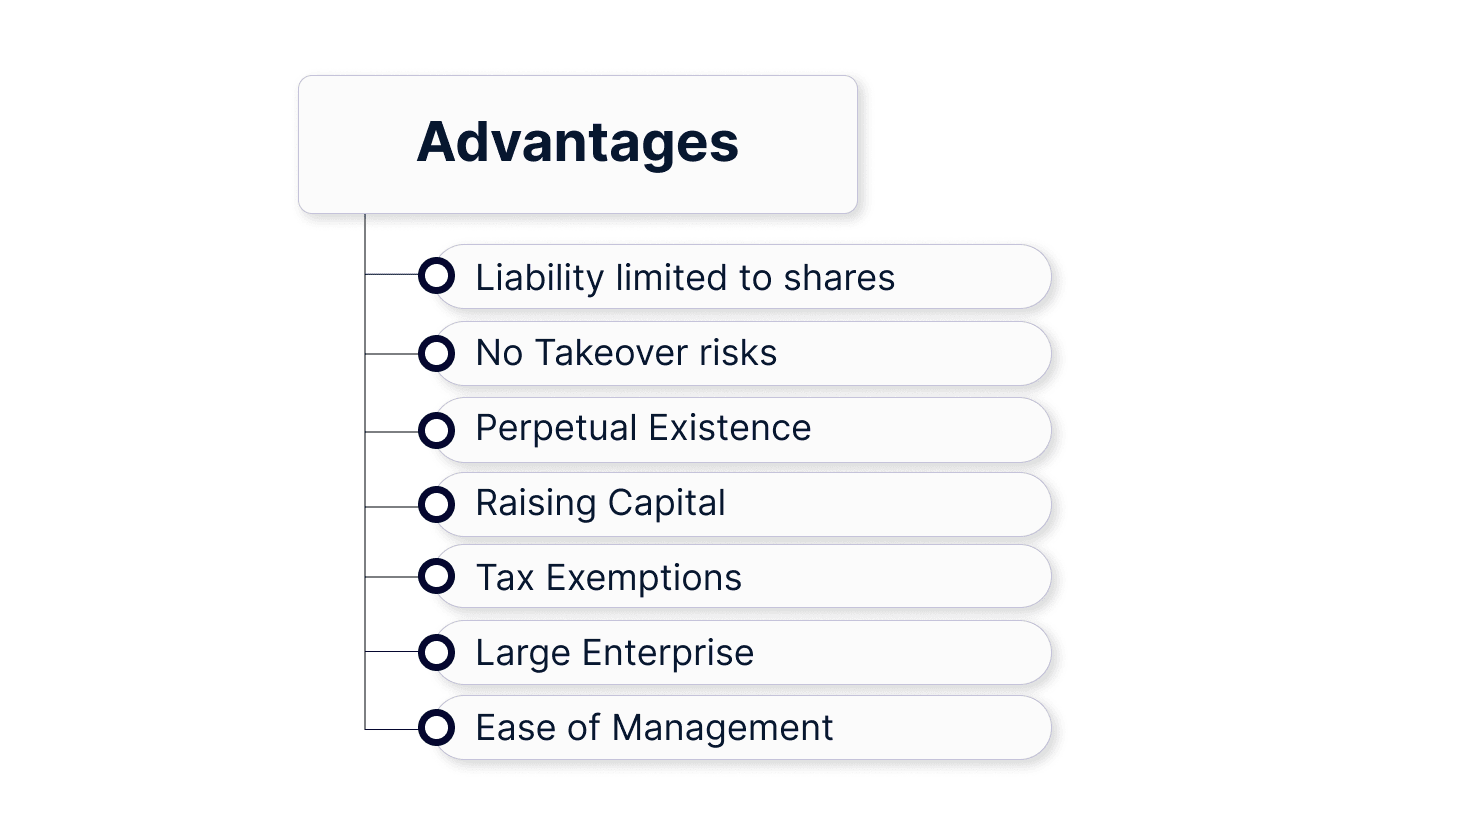Select the ring icon next to No Takeover risks
Image resolution: width=1457 pixels, height=833 pixels.
pos(436,353)
